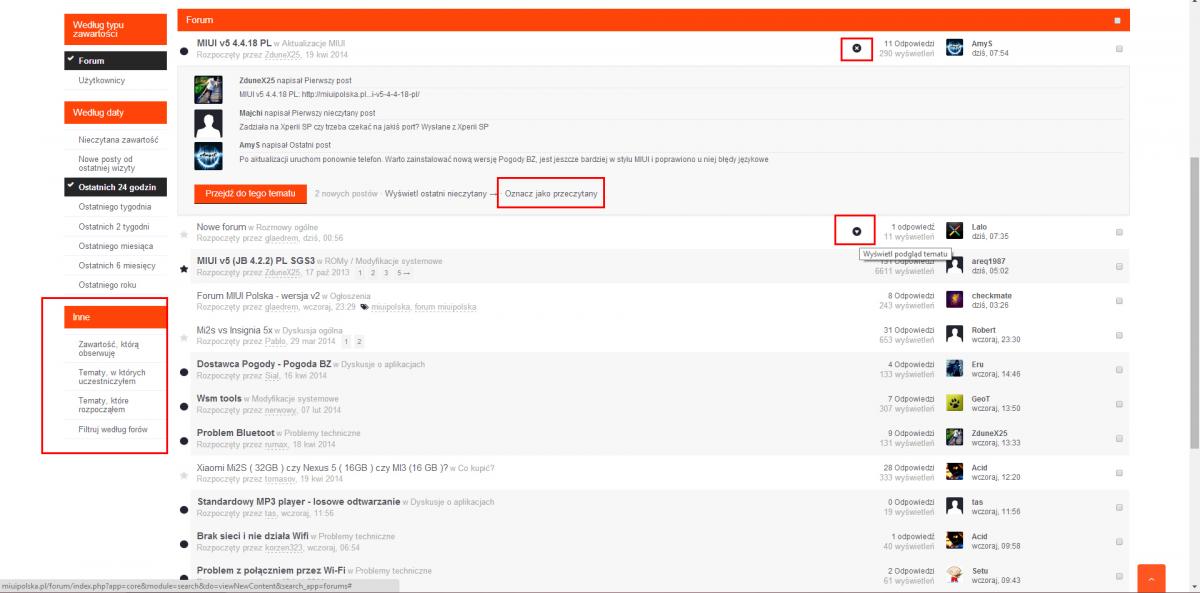1200x593 pixels.
Task: Select Użytkownicy content type filter
Action: click(x=101, y=80)
